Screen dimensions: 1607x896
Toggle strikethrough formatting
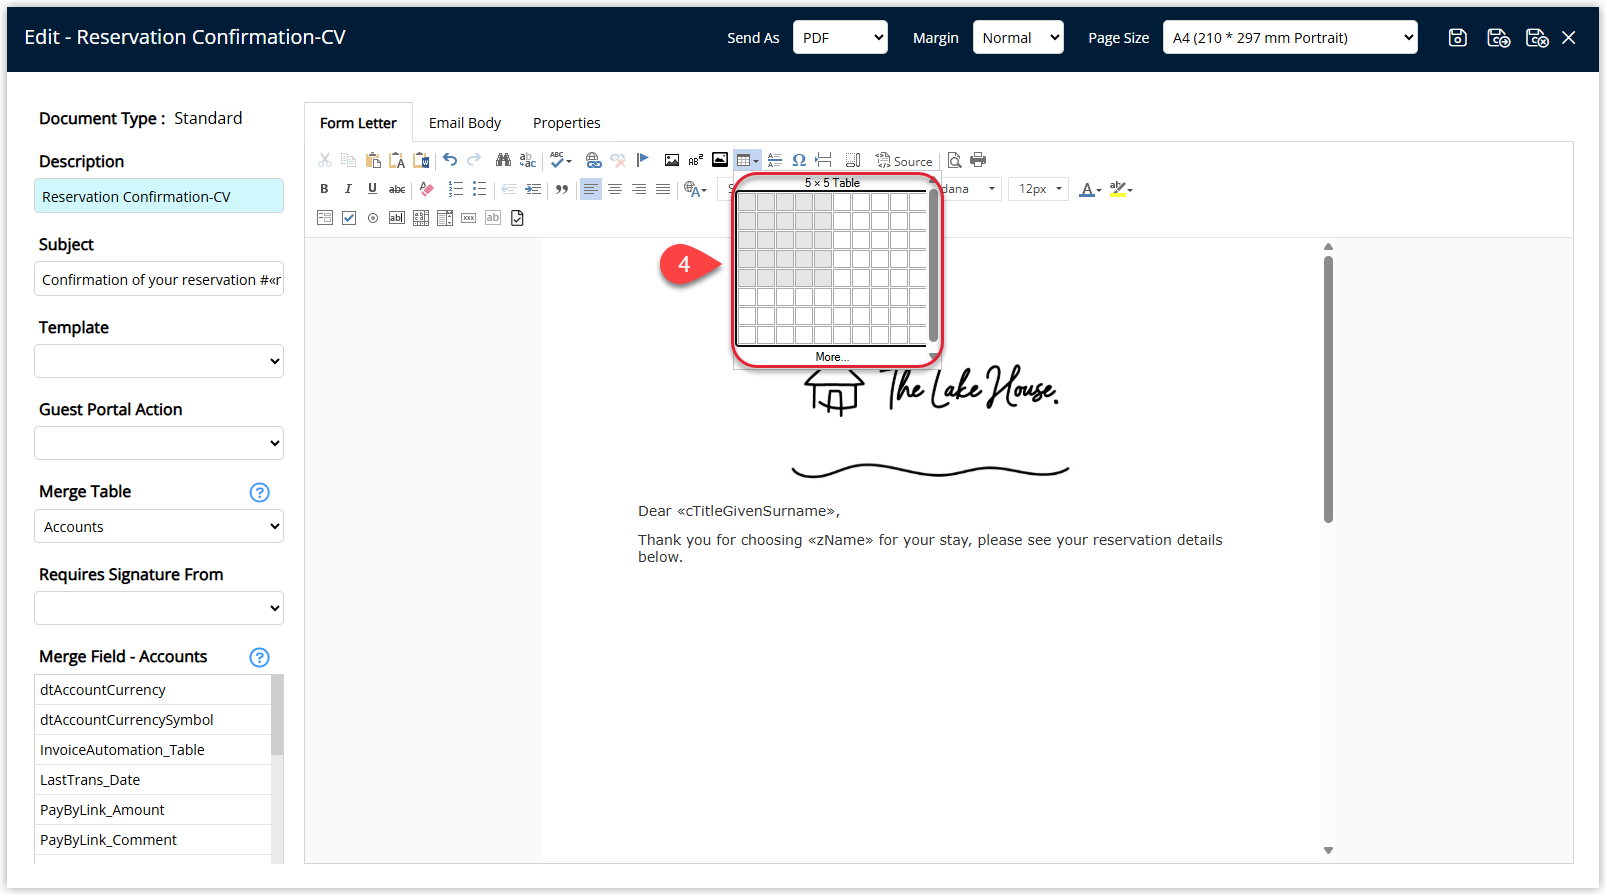397,189
